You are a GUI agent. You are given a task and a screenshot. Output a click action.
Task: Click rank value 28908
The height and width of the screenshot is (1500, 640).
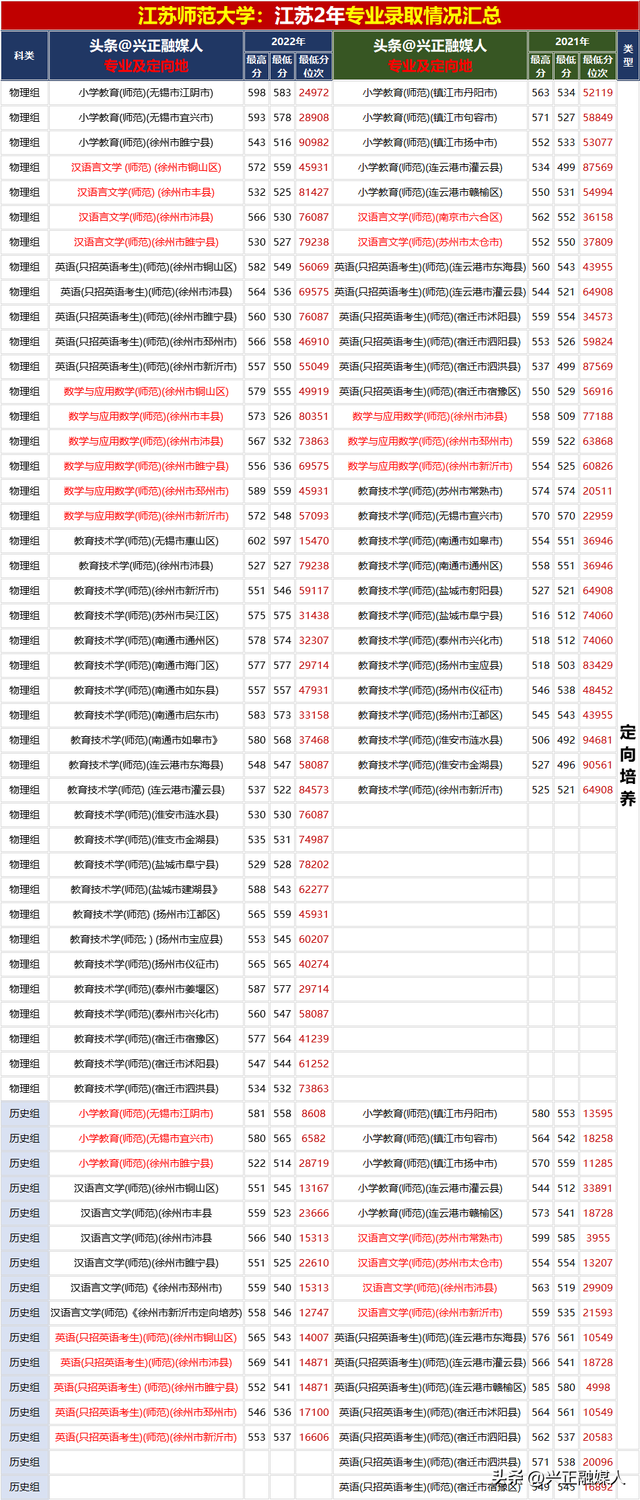[314, 117]
